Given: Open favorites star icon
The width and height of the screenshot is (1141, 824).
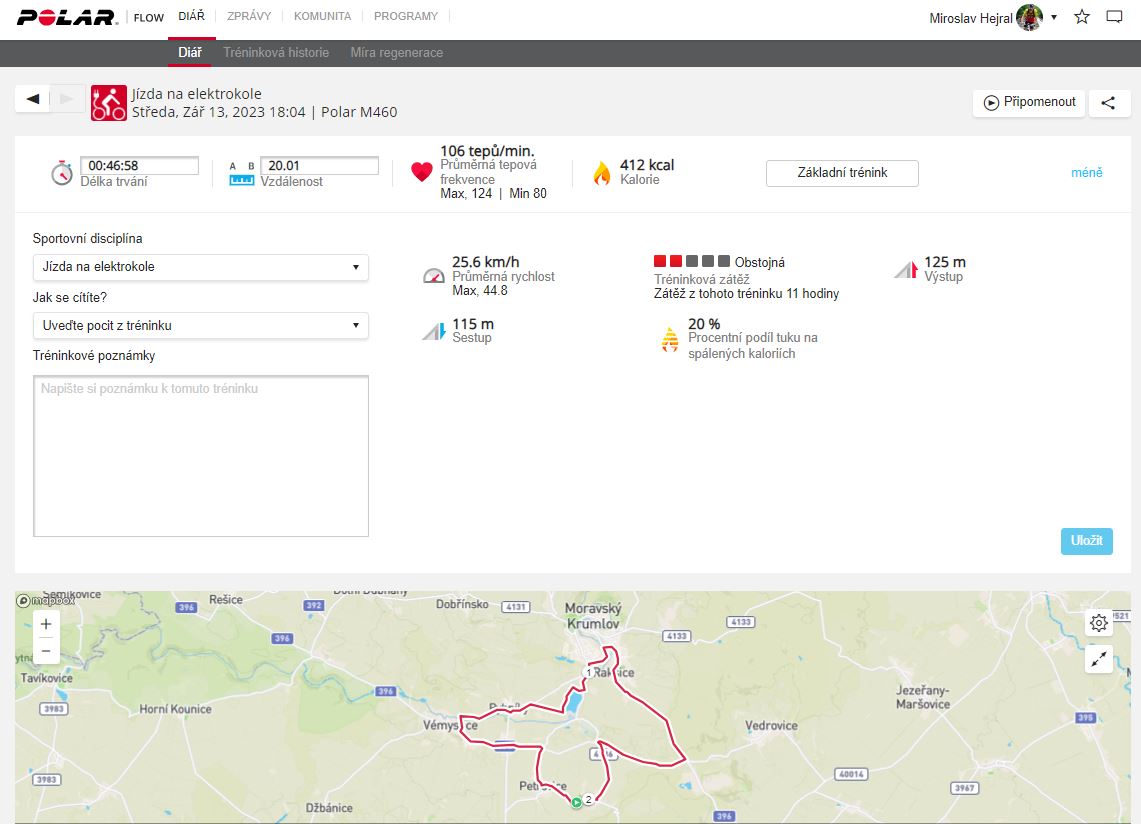Looking at the screenshot, I should 1082,17.
